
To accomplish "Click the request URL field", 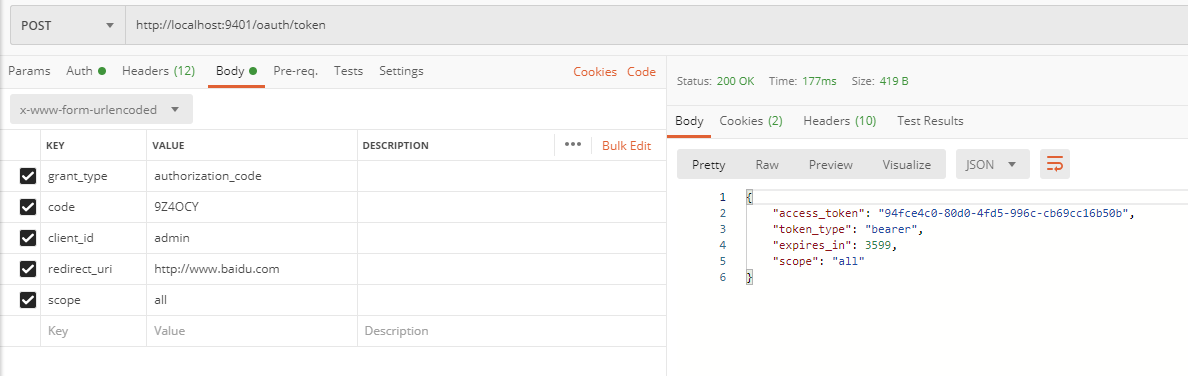I will (656, 25).
